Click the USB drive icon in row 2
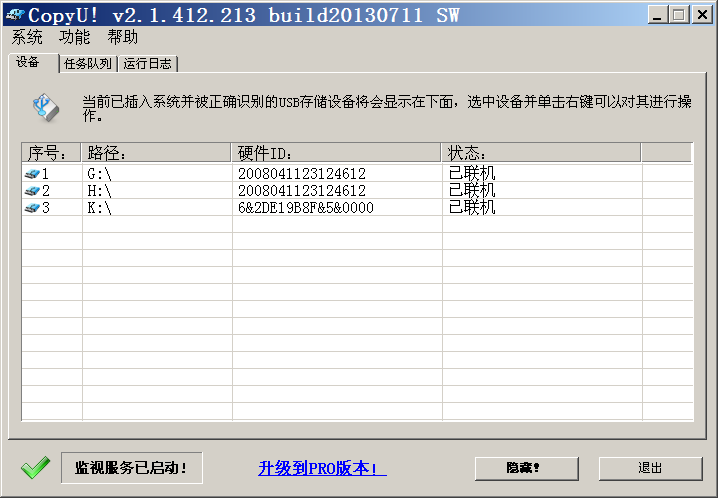This screenshot has width=718, height=498. pos(32,191)
